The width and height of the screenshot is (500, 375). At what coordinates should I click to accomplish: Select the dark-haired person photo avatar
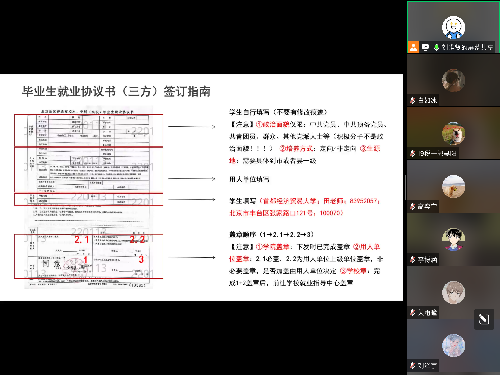click(x=453, y=80)
